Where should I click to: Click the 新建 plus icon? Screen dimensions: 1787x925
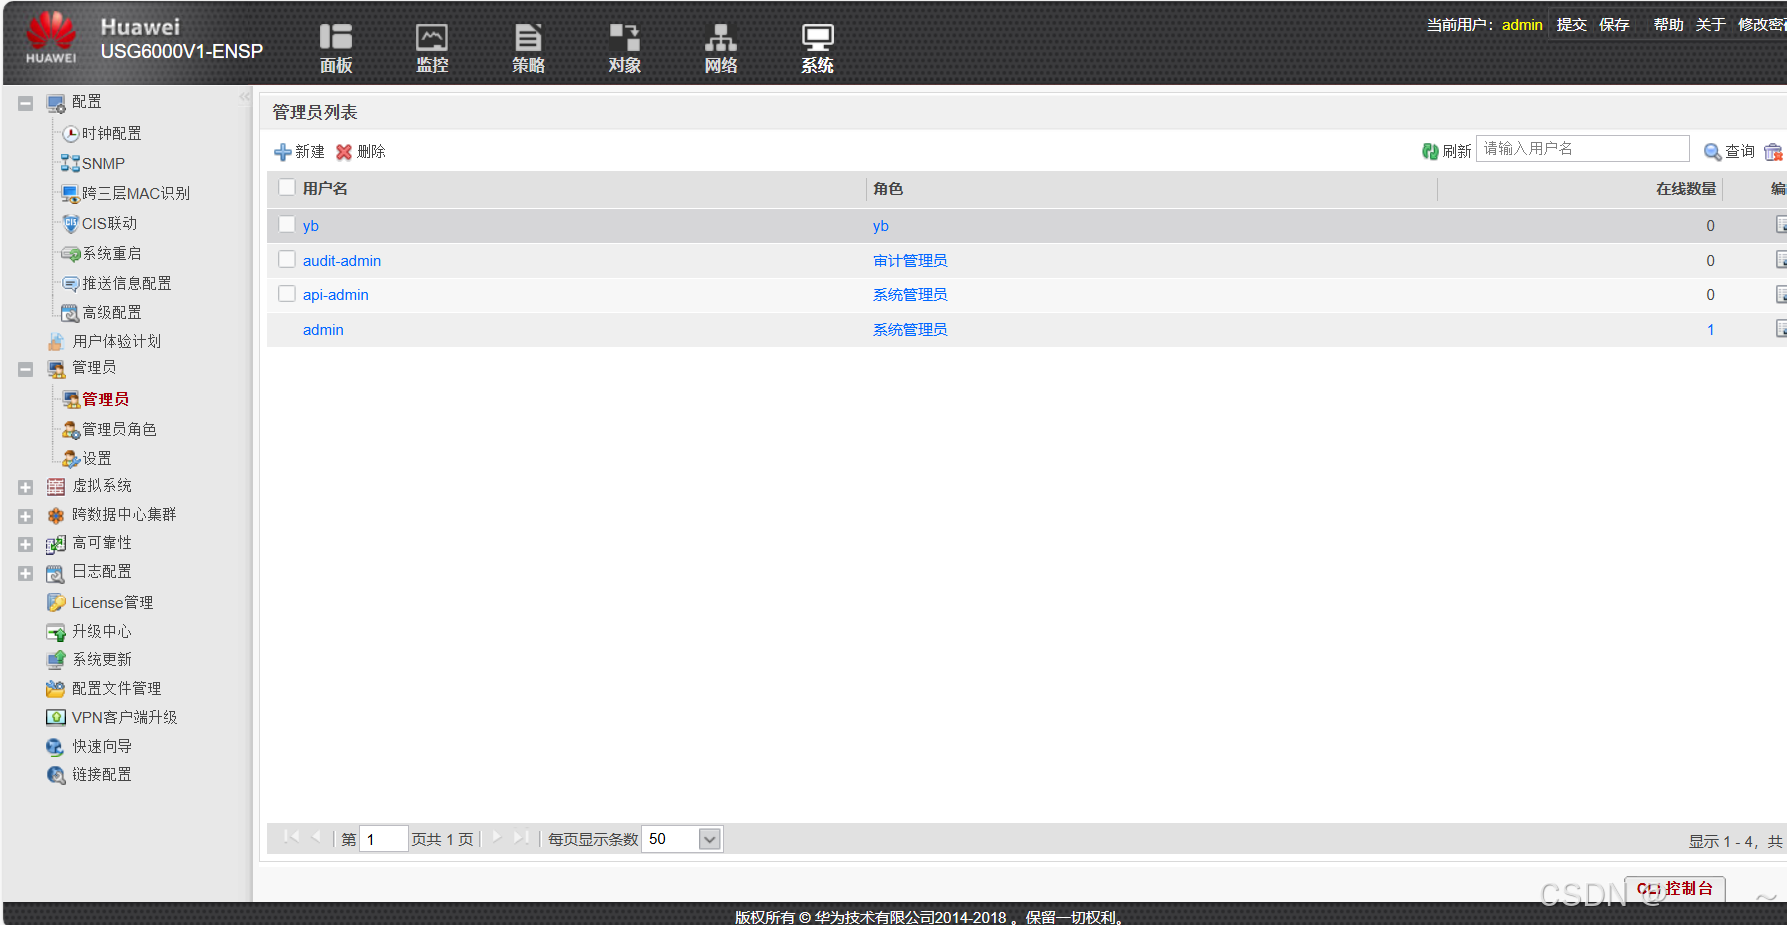tap(283, 152)
